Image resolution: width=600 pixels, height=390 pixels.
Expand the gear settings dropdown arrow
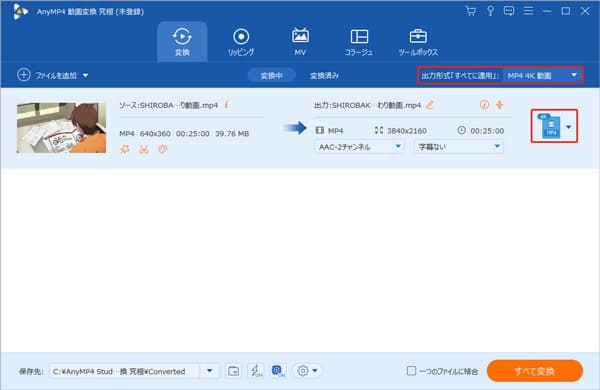(315, 371)
